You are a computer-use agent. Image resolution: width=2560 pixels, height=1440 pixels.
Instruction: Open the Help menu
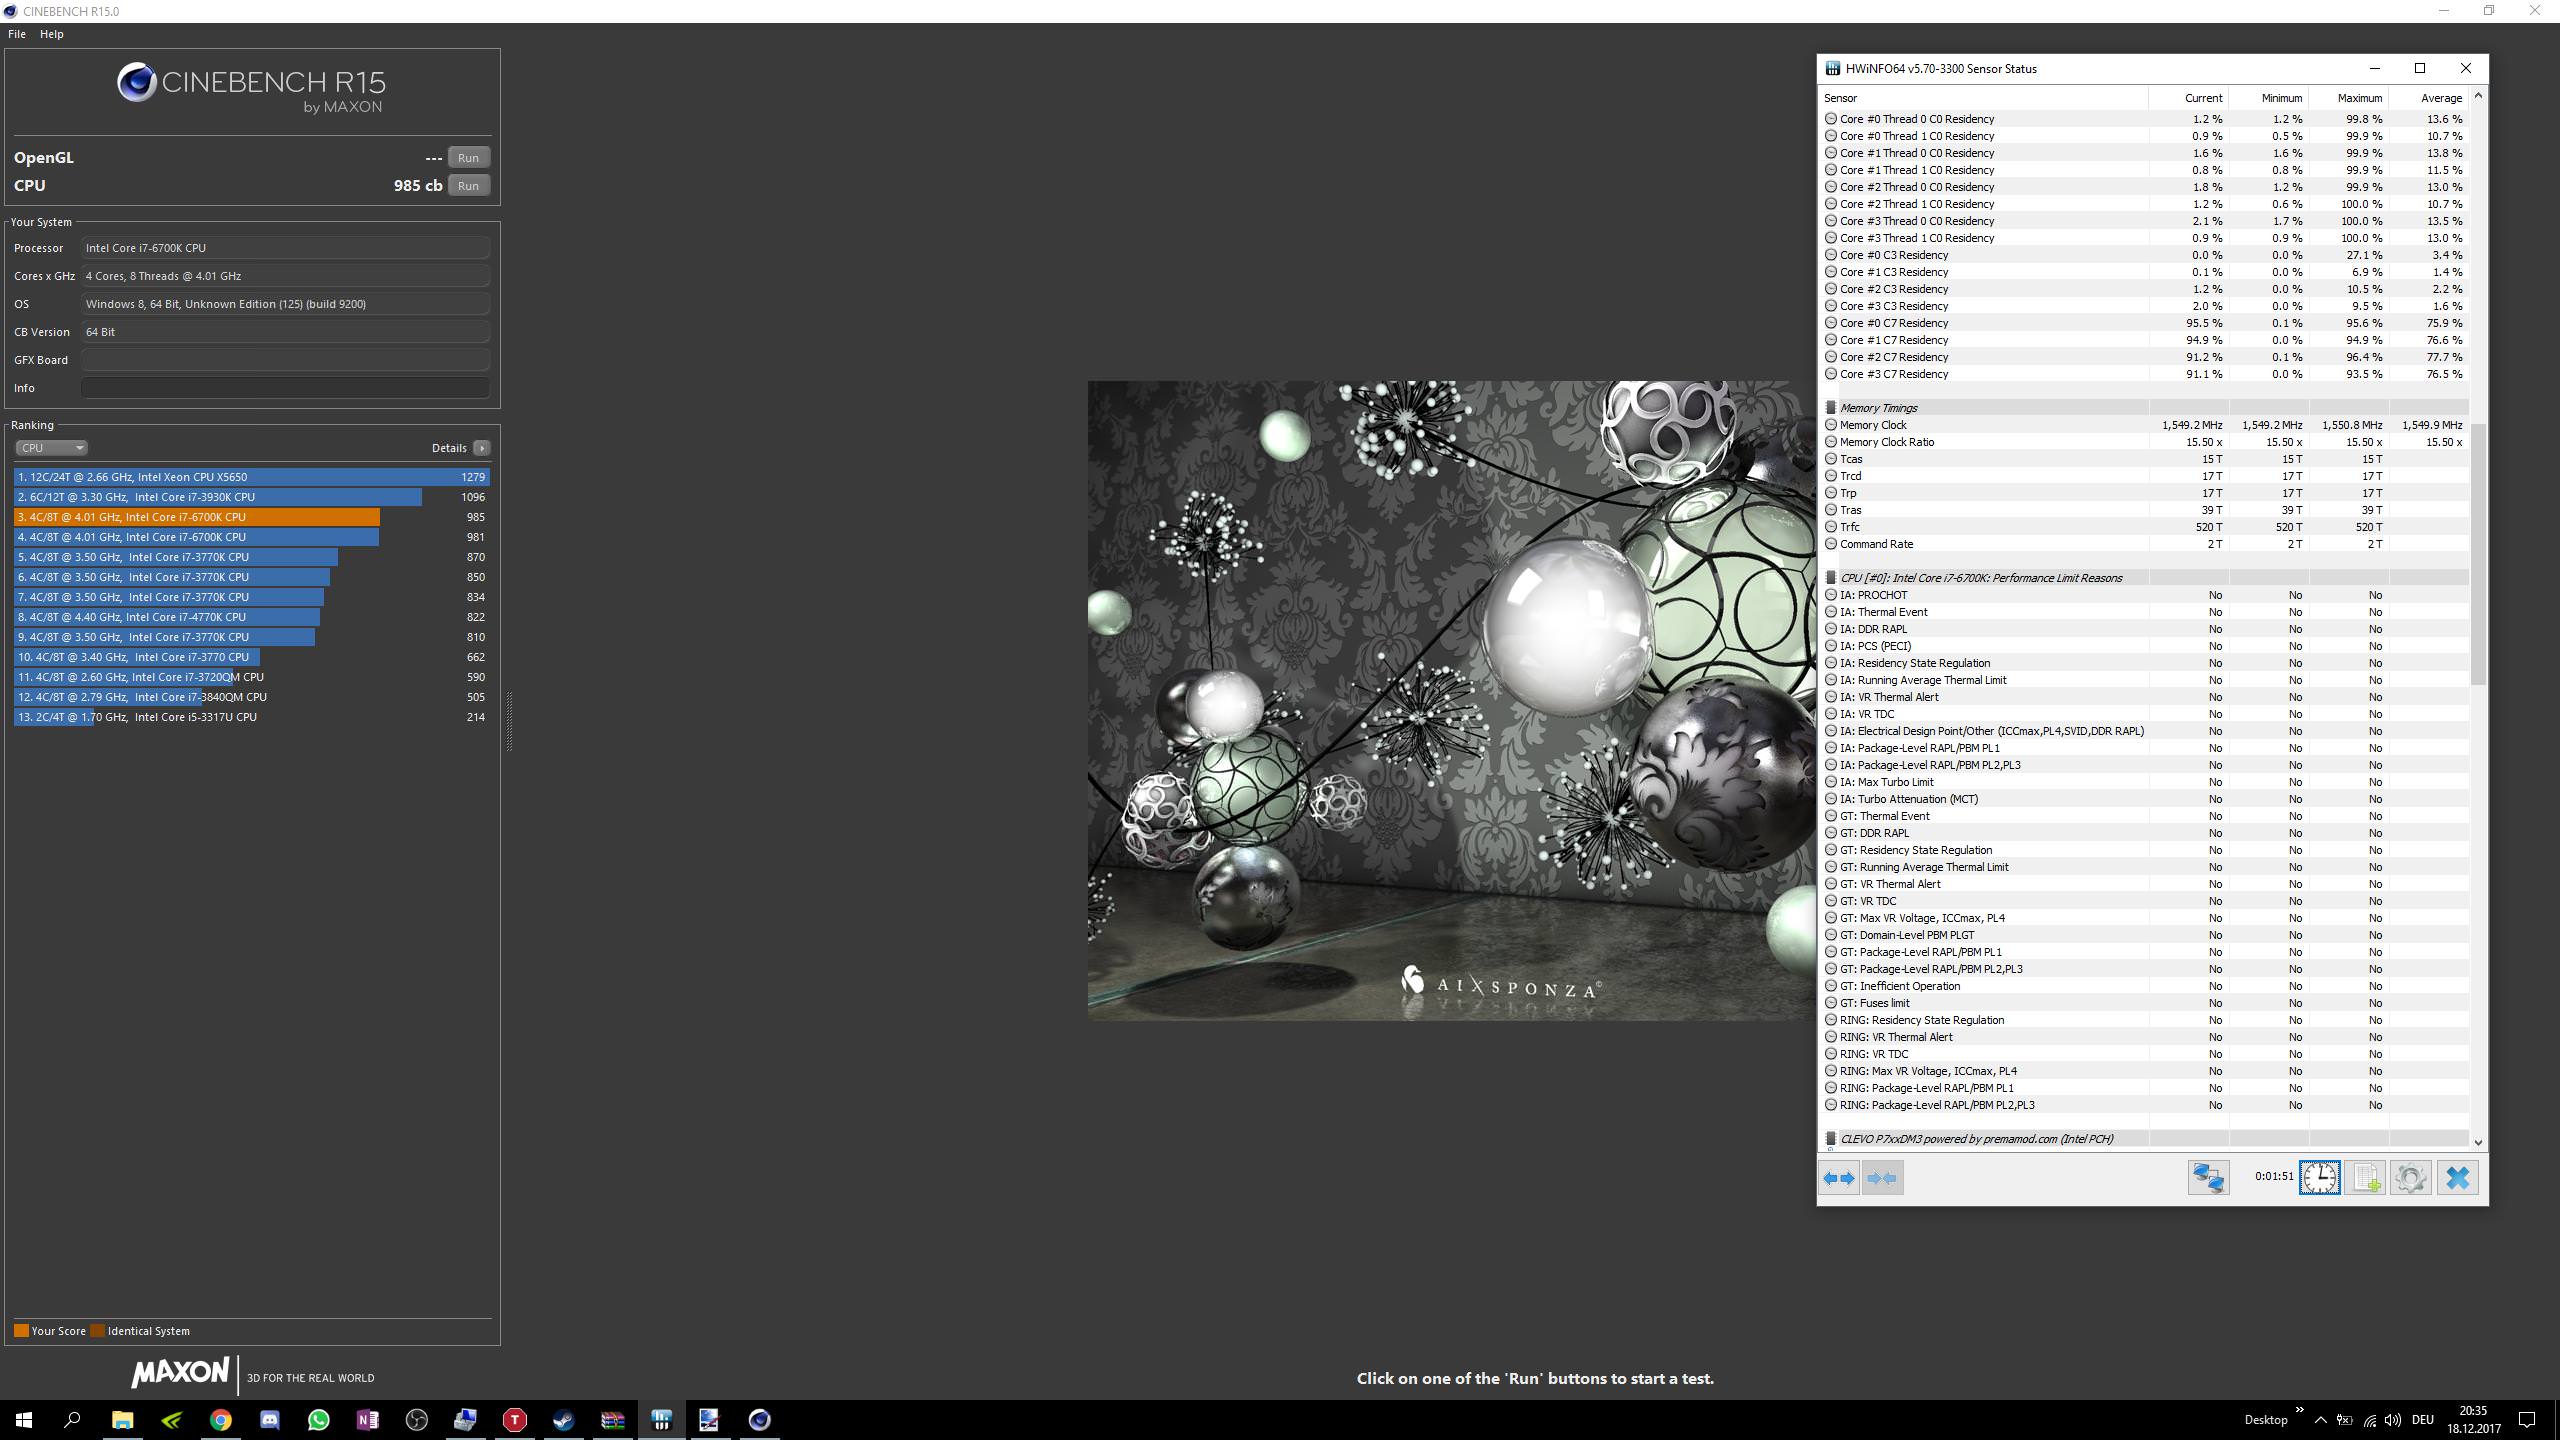tap(51, 34)
